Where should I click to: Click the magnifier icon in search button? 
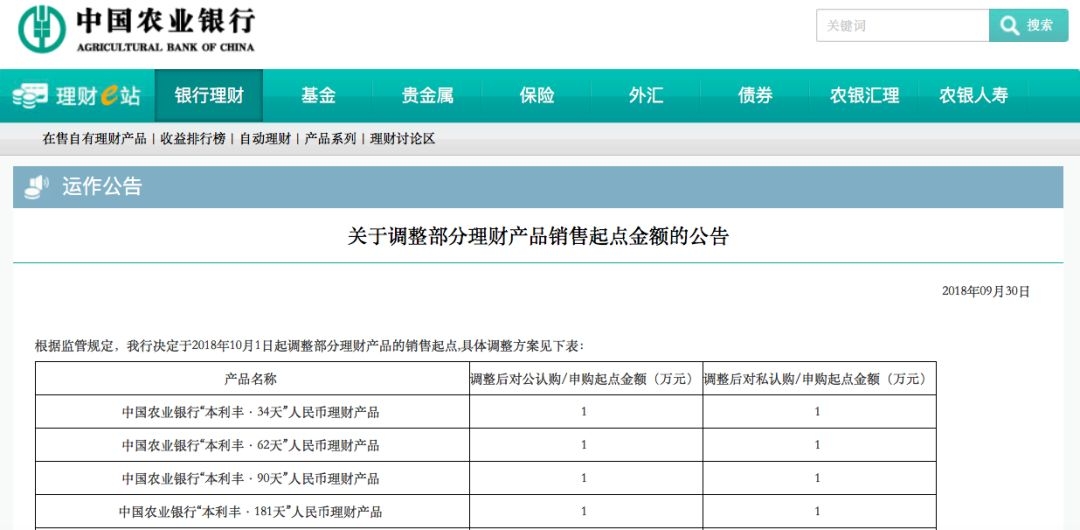(x=1010, y=26)
